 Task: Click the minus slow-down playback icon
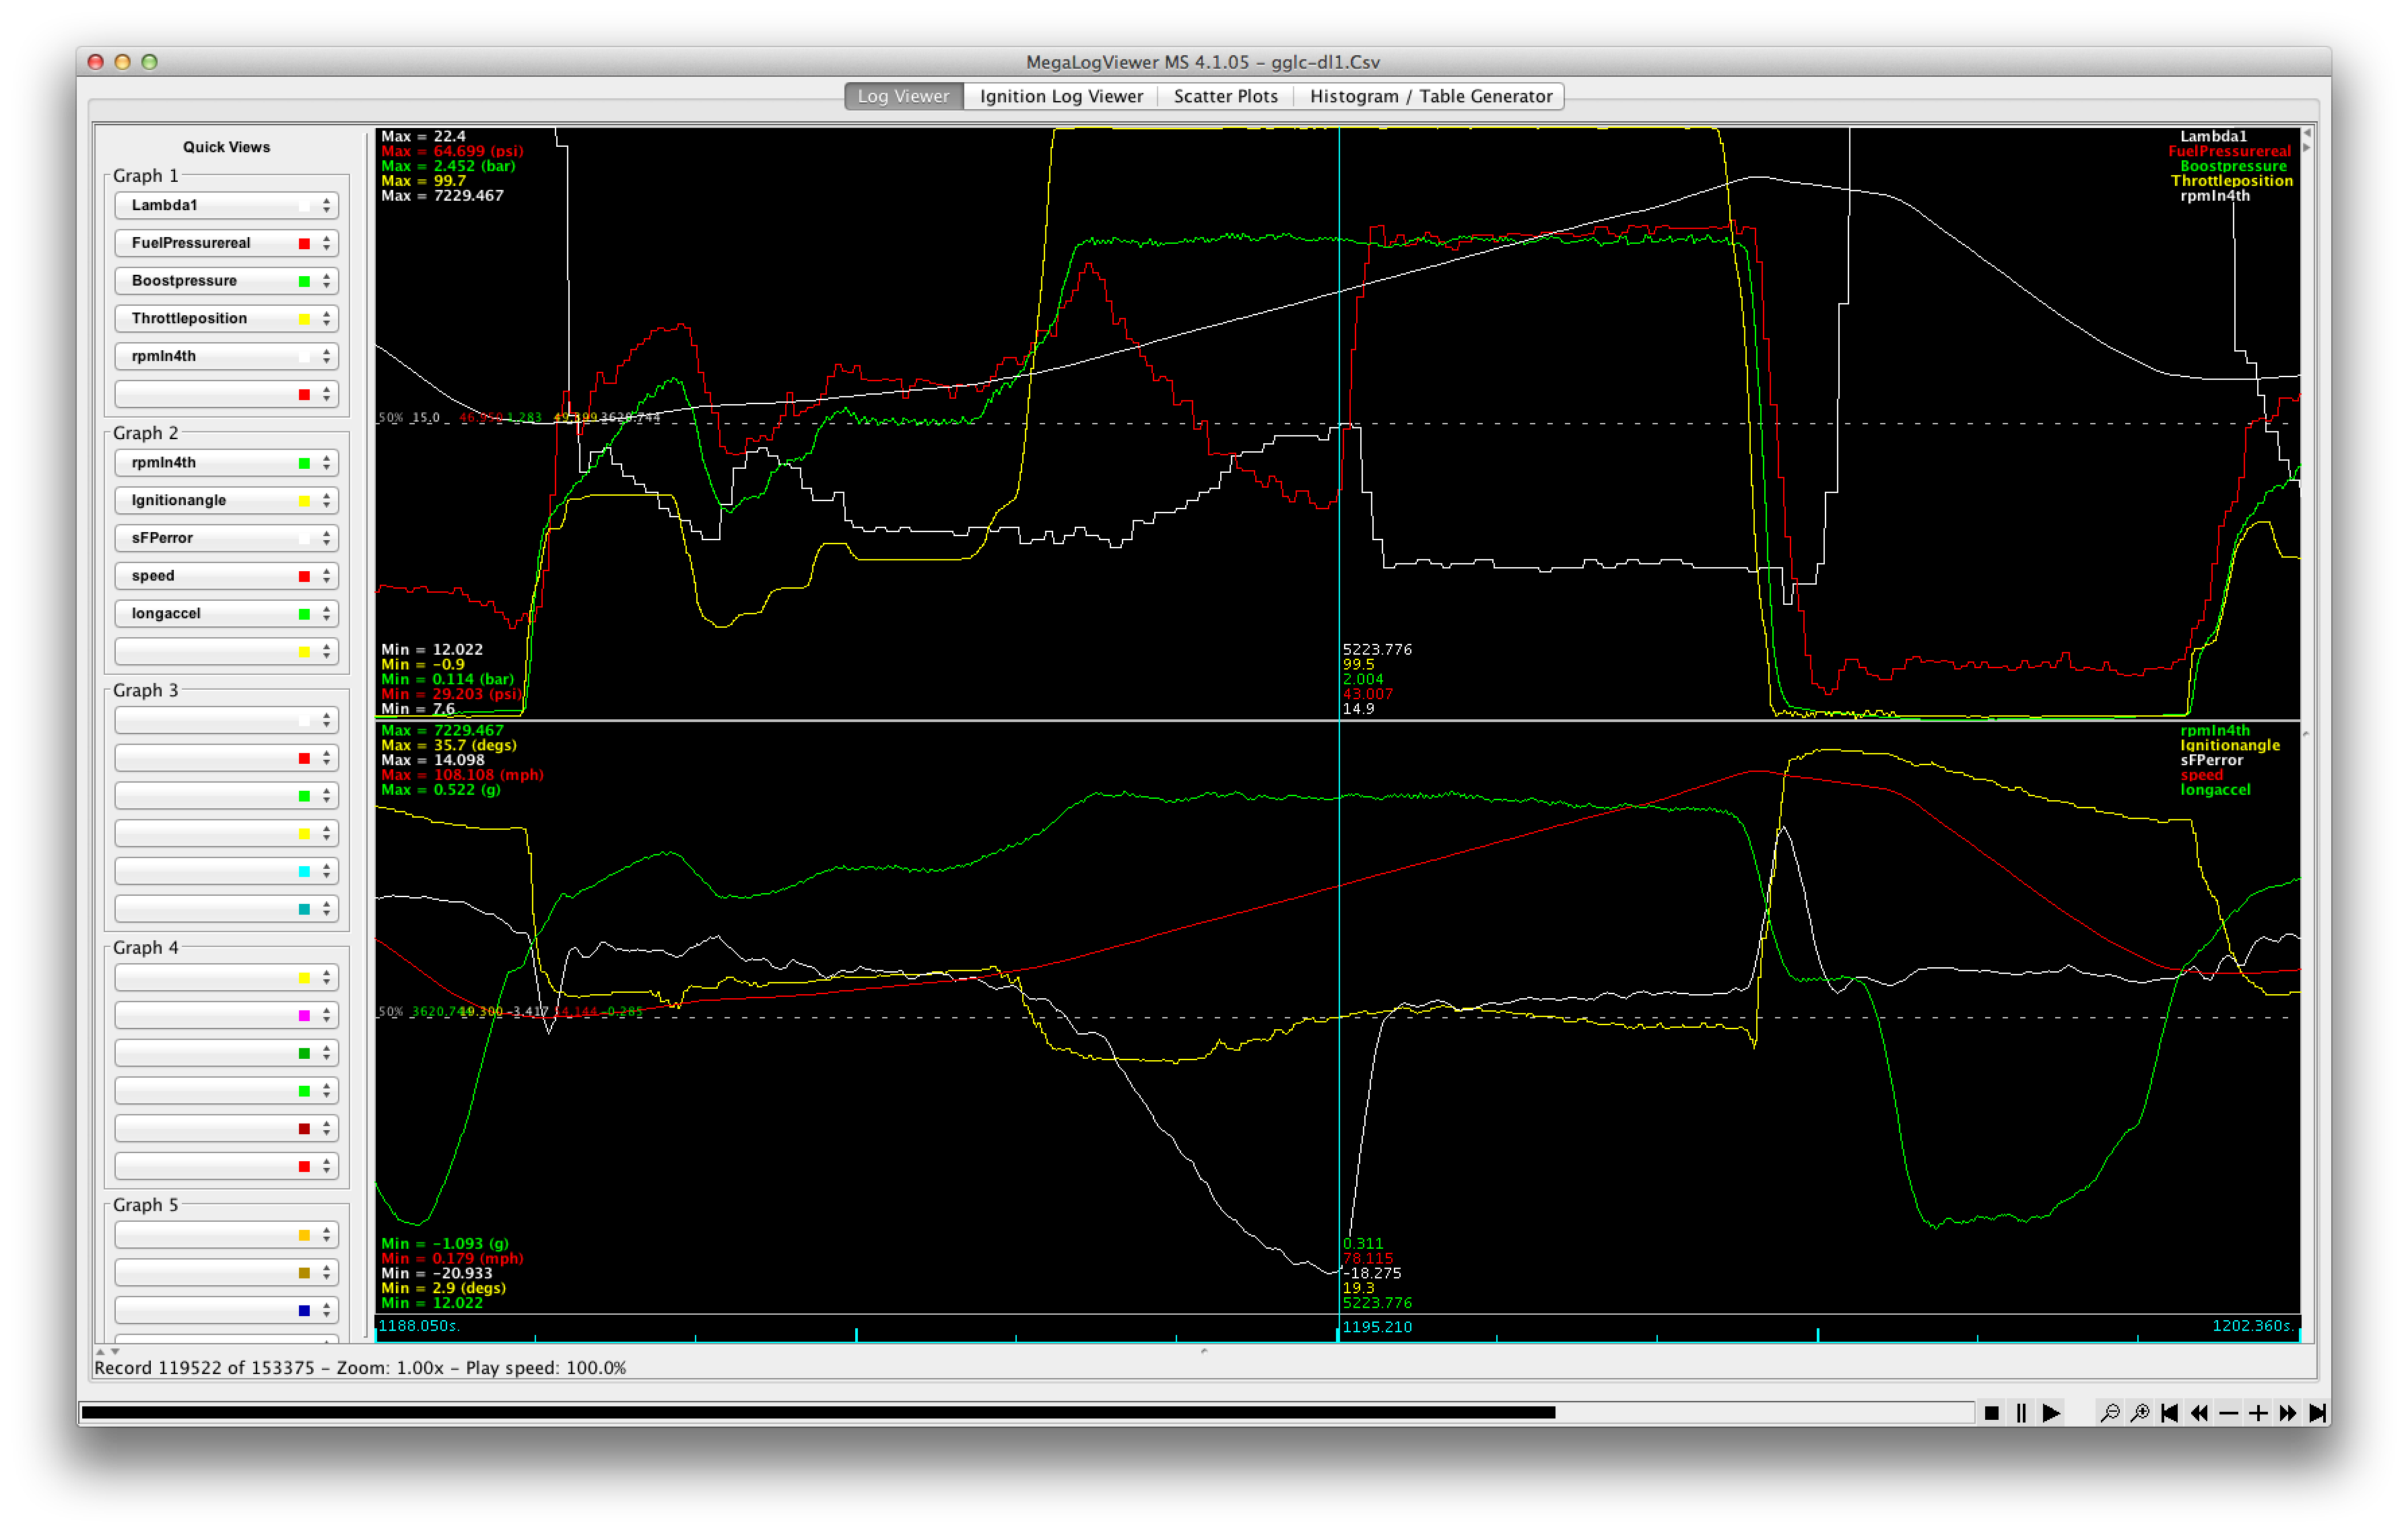point(2229,1413)
